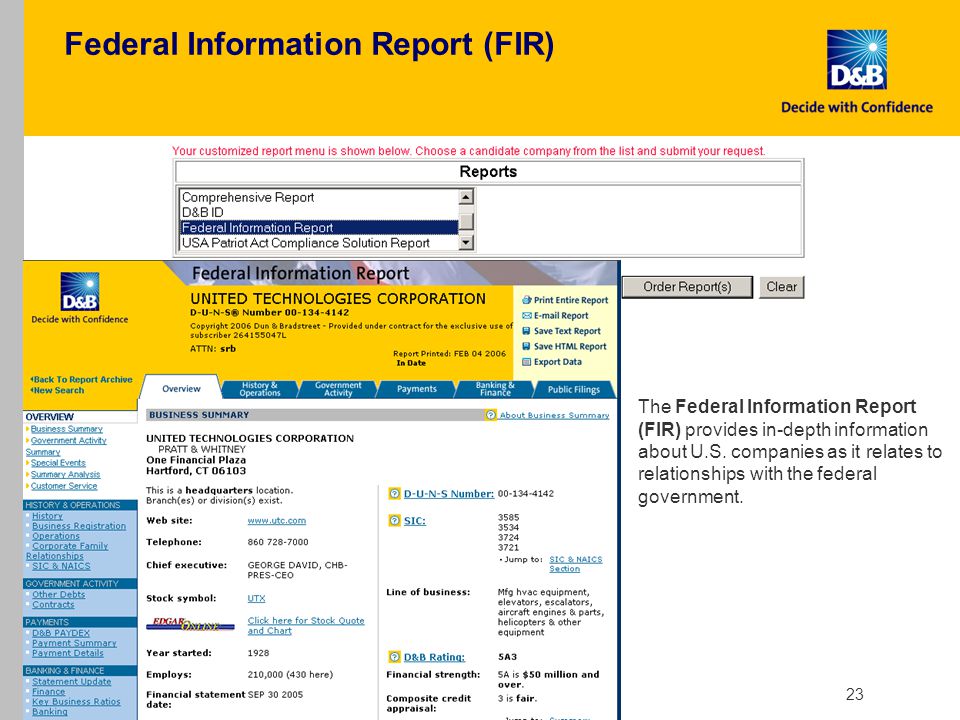The width and height of the screenshot is (960, 720).
Task: Click help icon beside About Business Summary
Action: (490, 415)
